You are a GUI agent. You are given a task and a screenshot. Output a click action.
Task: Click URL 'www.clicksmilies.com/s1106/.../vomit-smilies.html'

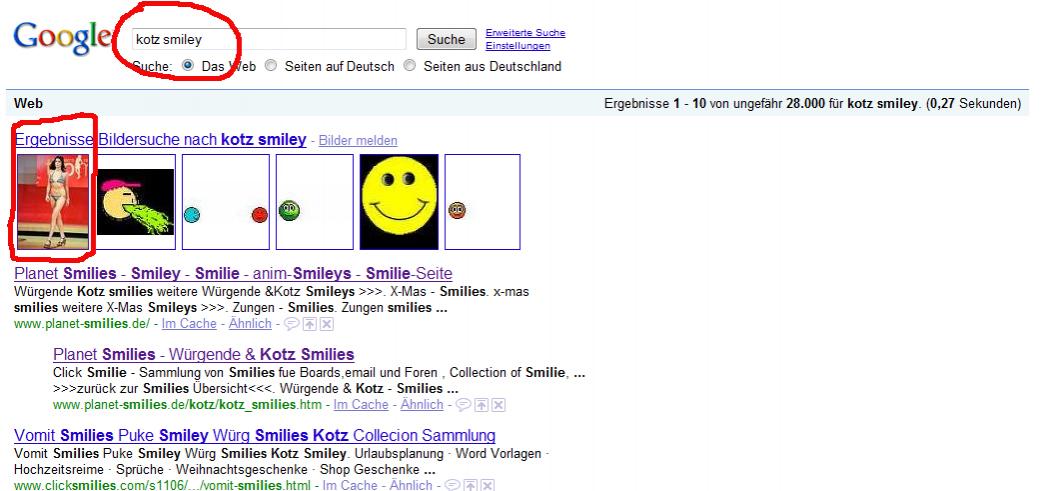[x=162, y=486]
